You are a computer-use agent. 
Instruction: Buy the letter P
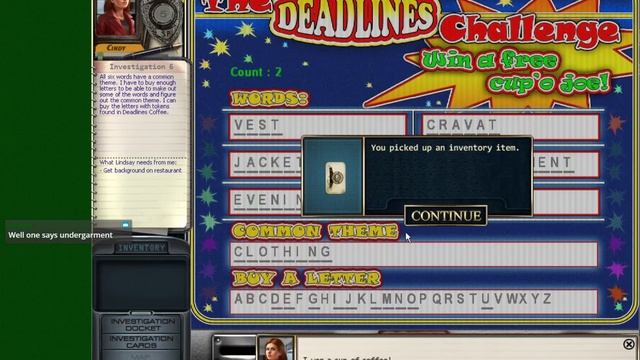coord(423,299)
